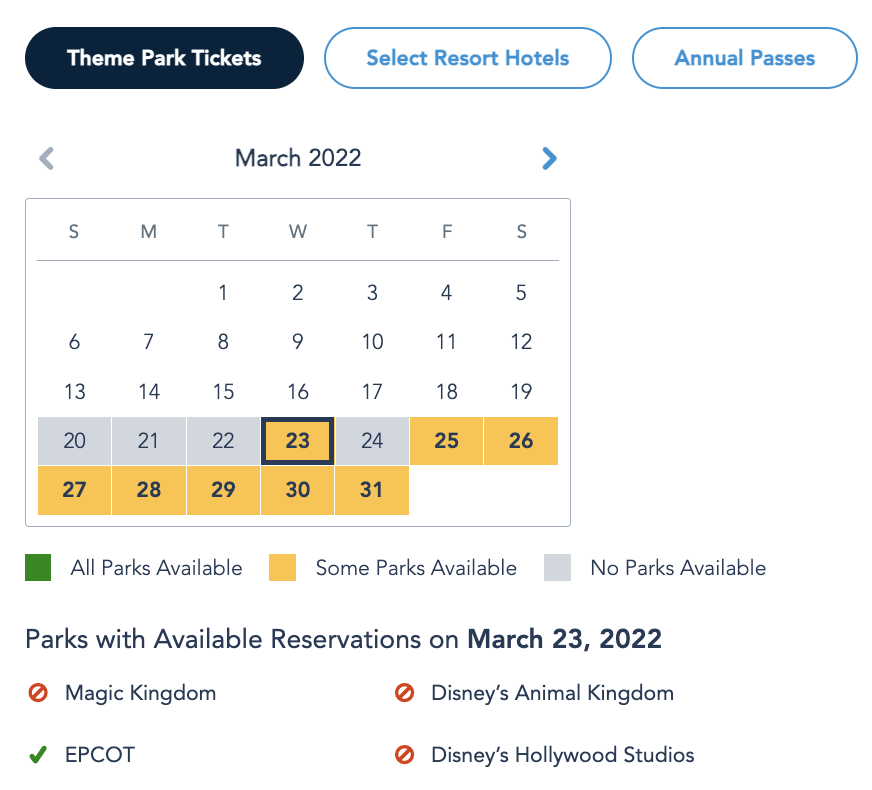Screen dimensions: 872x790
Task: Choose March 31 on the calendar
Action: click(x=372, y=490)
